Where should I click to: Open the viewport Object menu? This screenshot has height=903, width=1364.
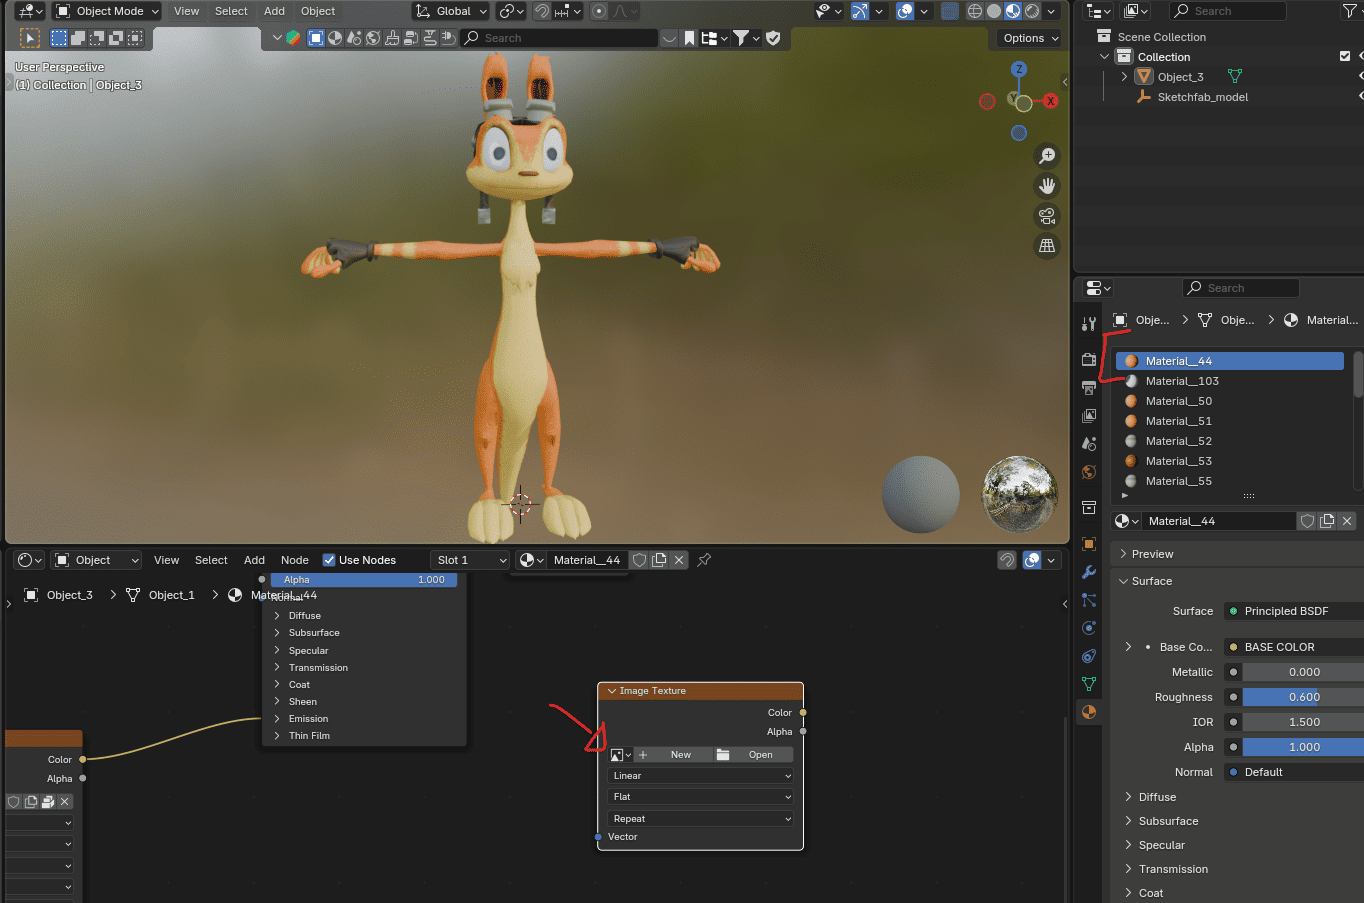tap(318, 11)
